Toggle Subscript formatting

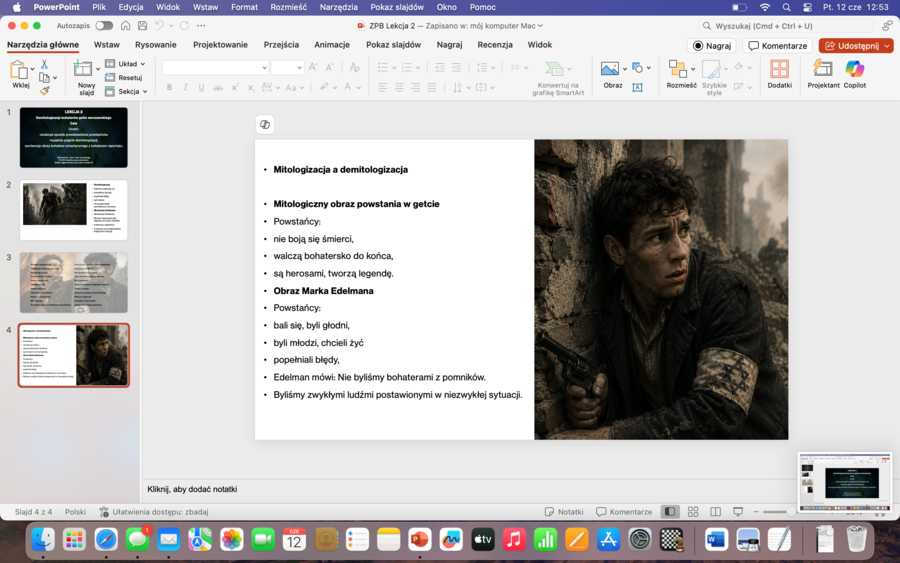[251, 87]
